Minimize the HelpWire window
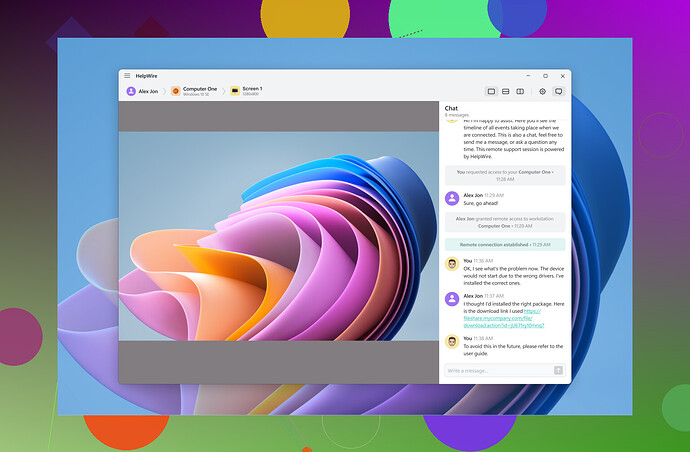This screenshot has height=452, width=690. (528, 76)
